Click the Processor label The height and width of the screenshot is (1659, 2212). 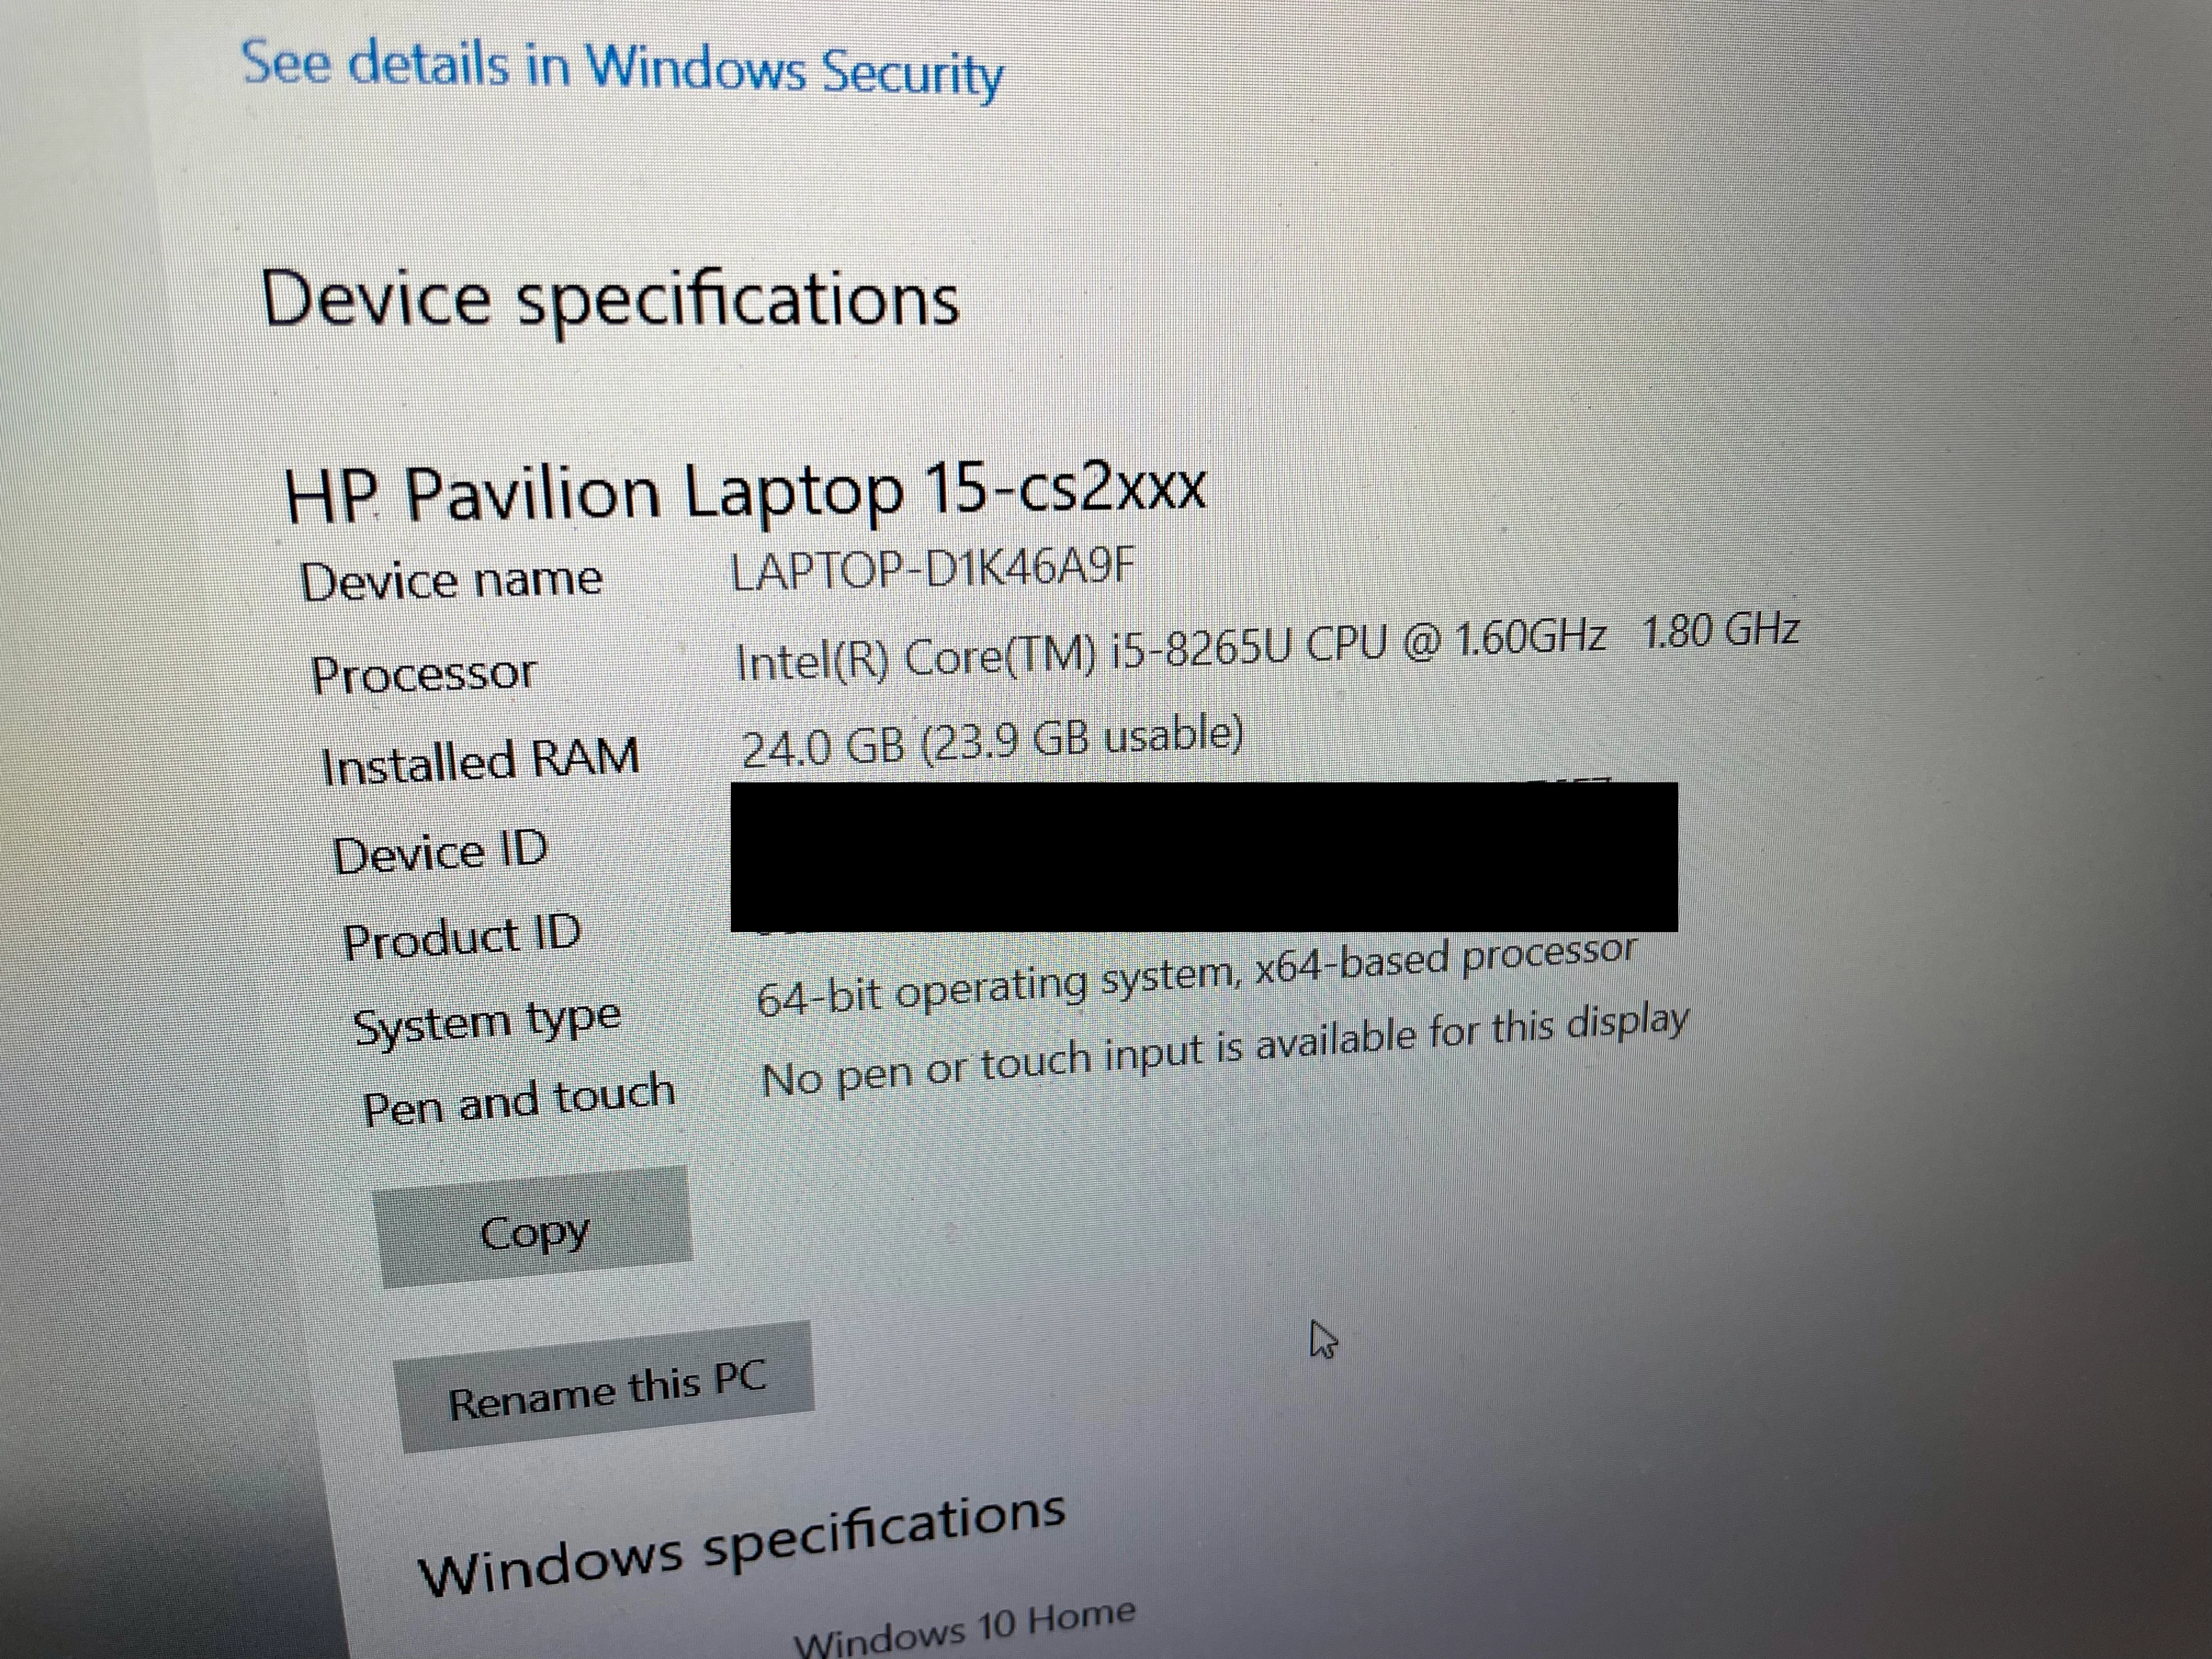pyautogui.click(x=424, y=674)
